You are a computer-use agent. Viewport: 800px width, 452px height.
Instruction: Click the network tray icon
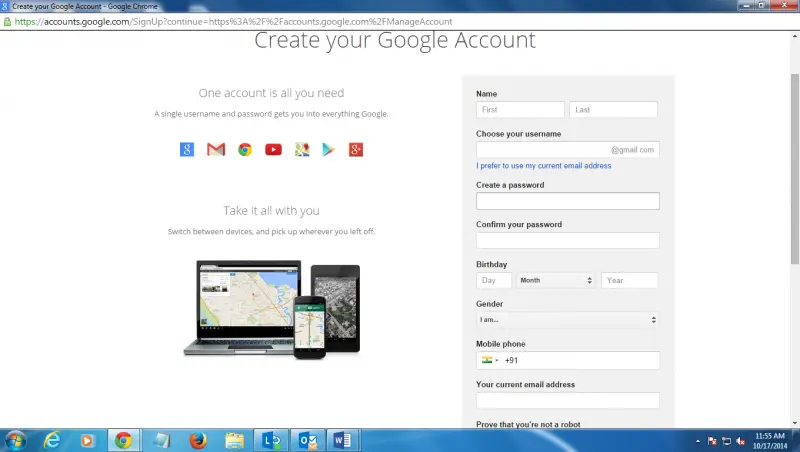pos(727,441)
